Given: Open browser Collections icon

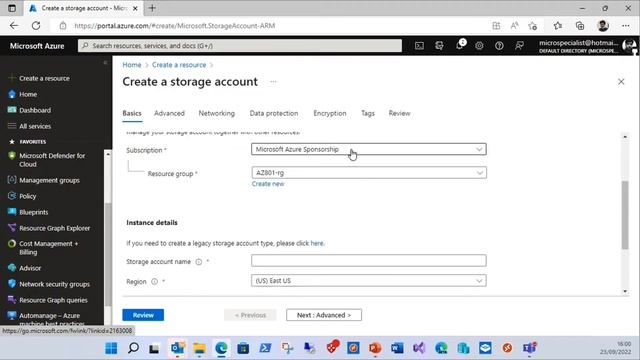Looking at the screenshot, I should click(x=580, y=26).
